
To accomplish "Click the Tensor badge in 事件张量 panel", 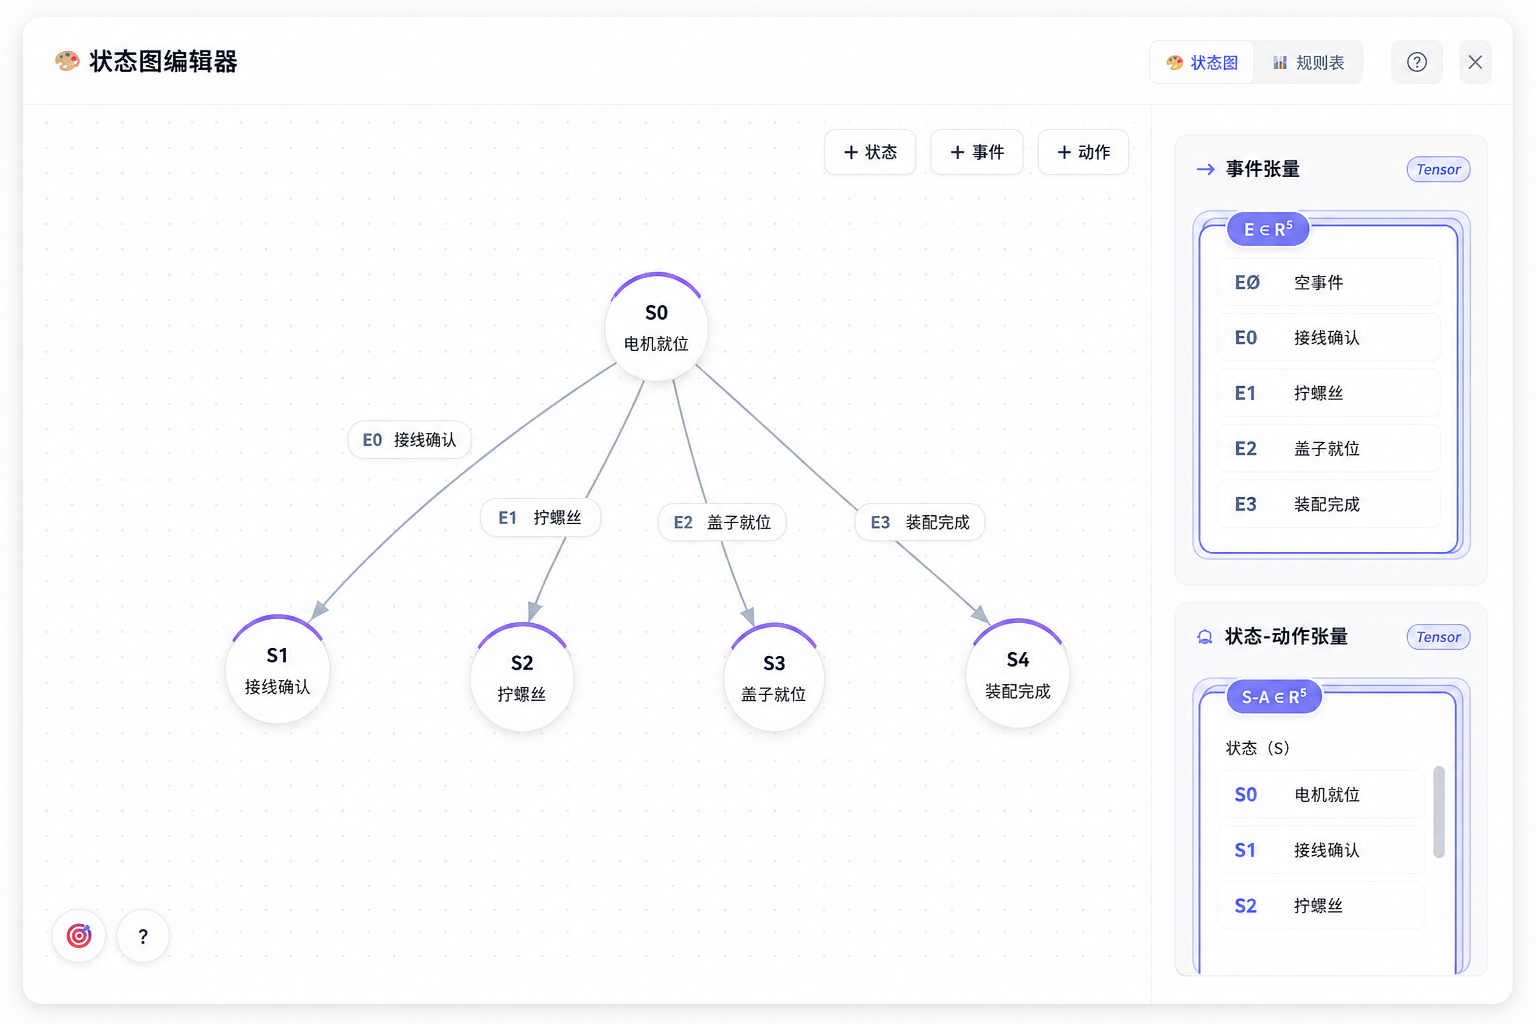I will click(1438, 169).
